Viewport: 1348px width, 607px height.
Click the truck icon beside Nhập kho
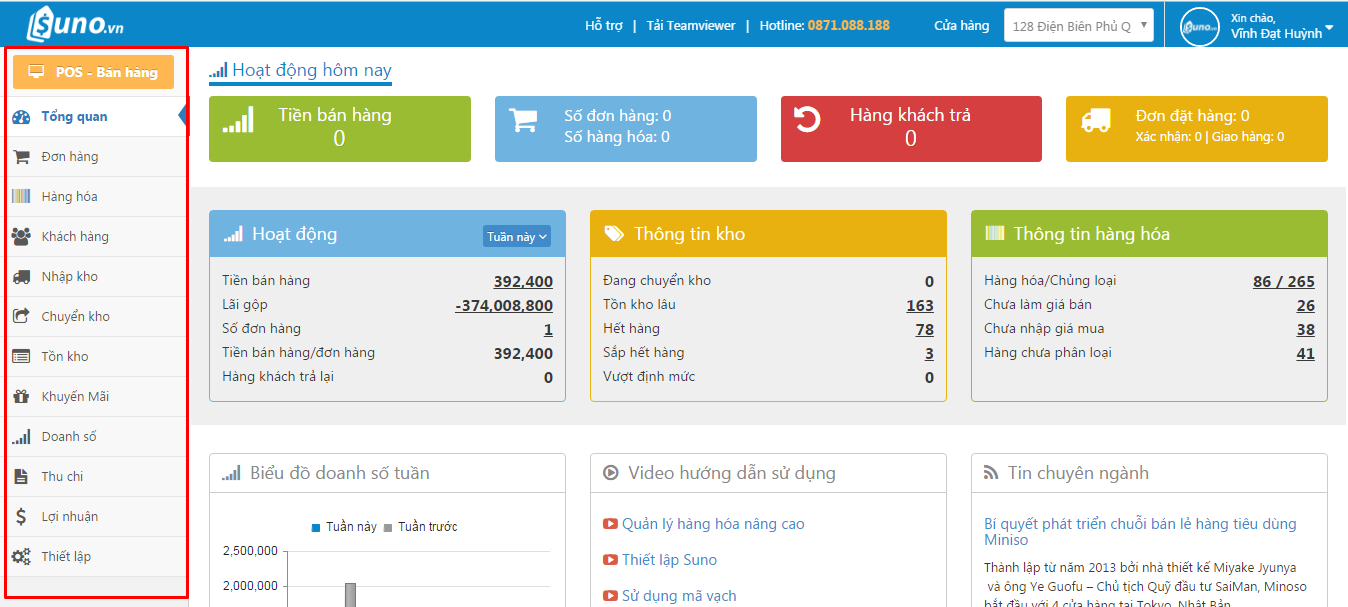(x=21, y=277)
